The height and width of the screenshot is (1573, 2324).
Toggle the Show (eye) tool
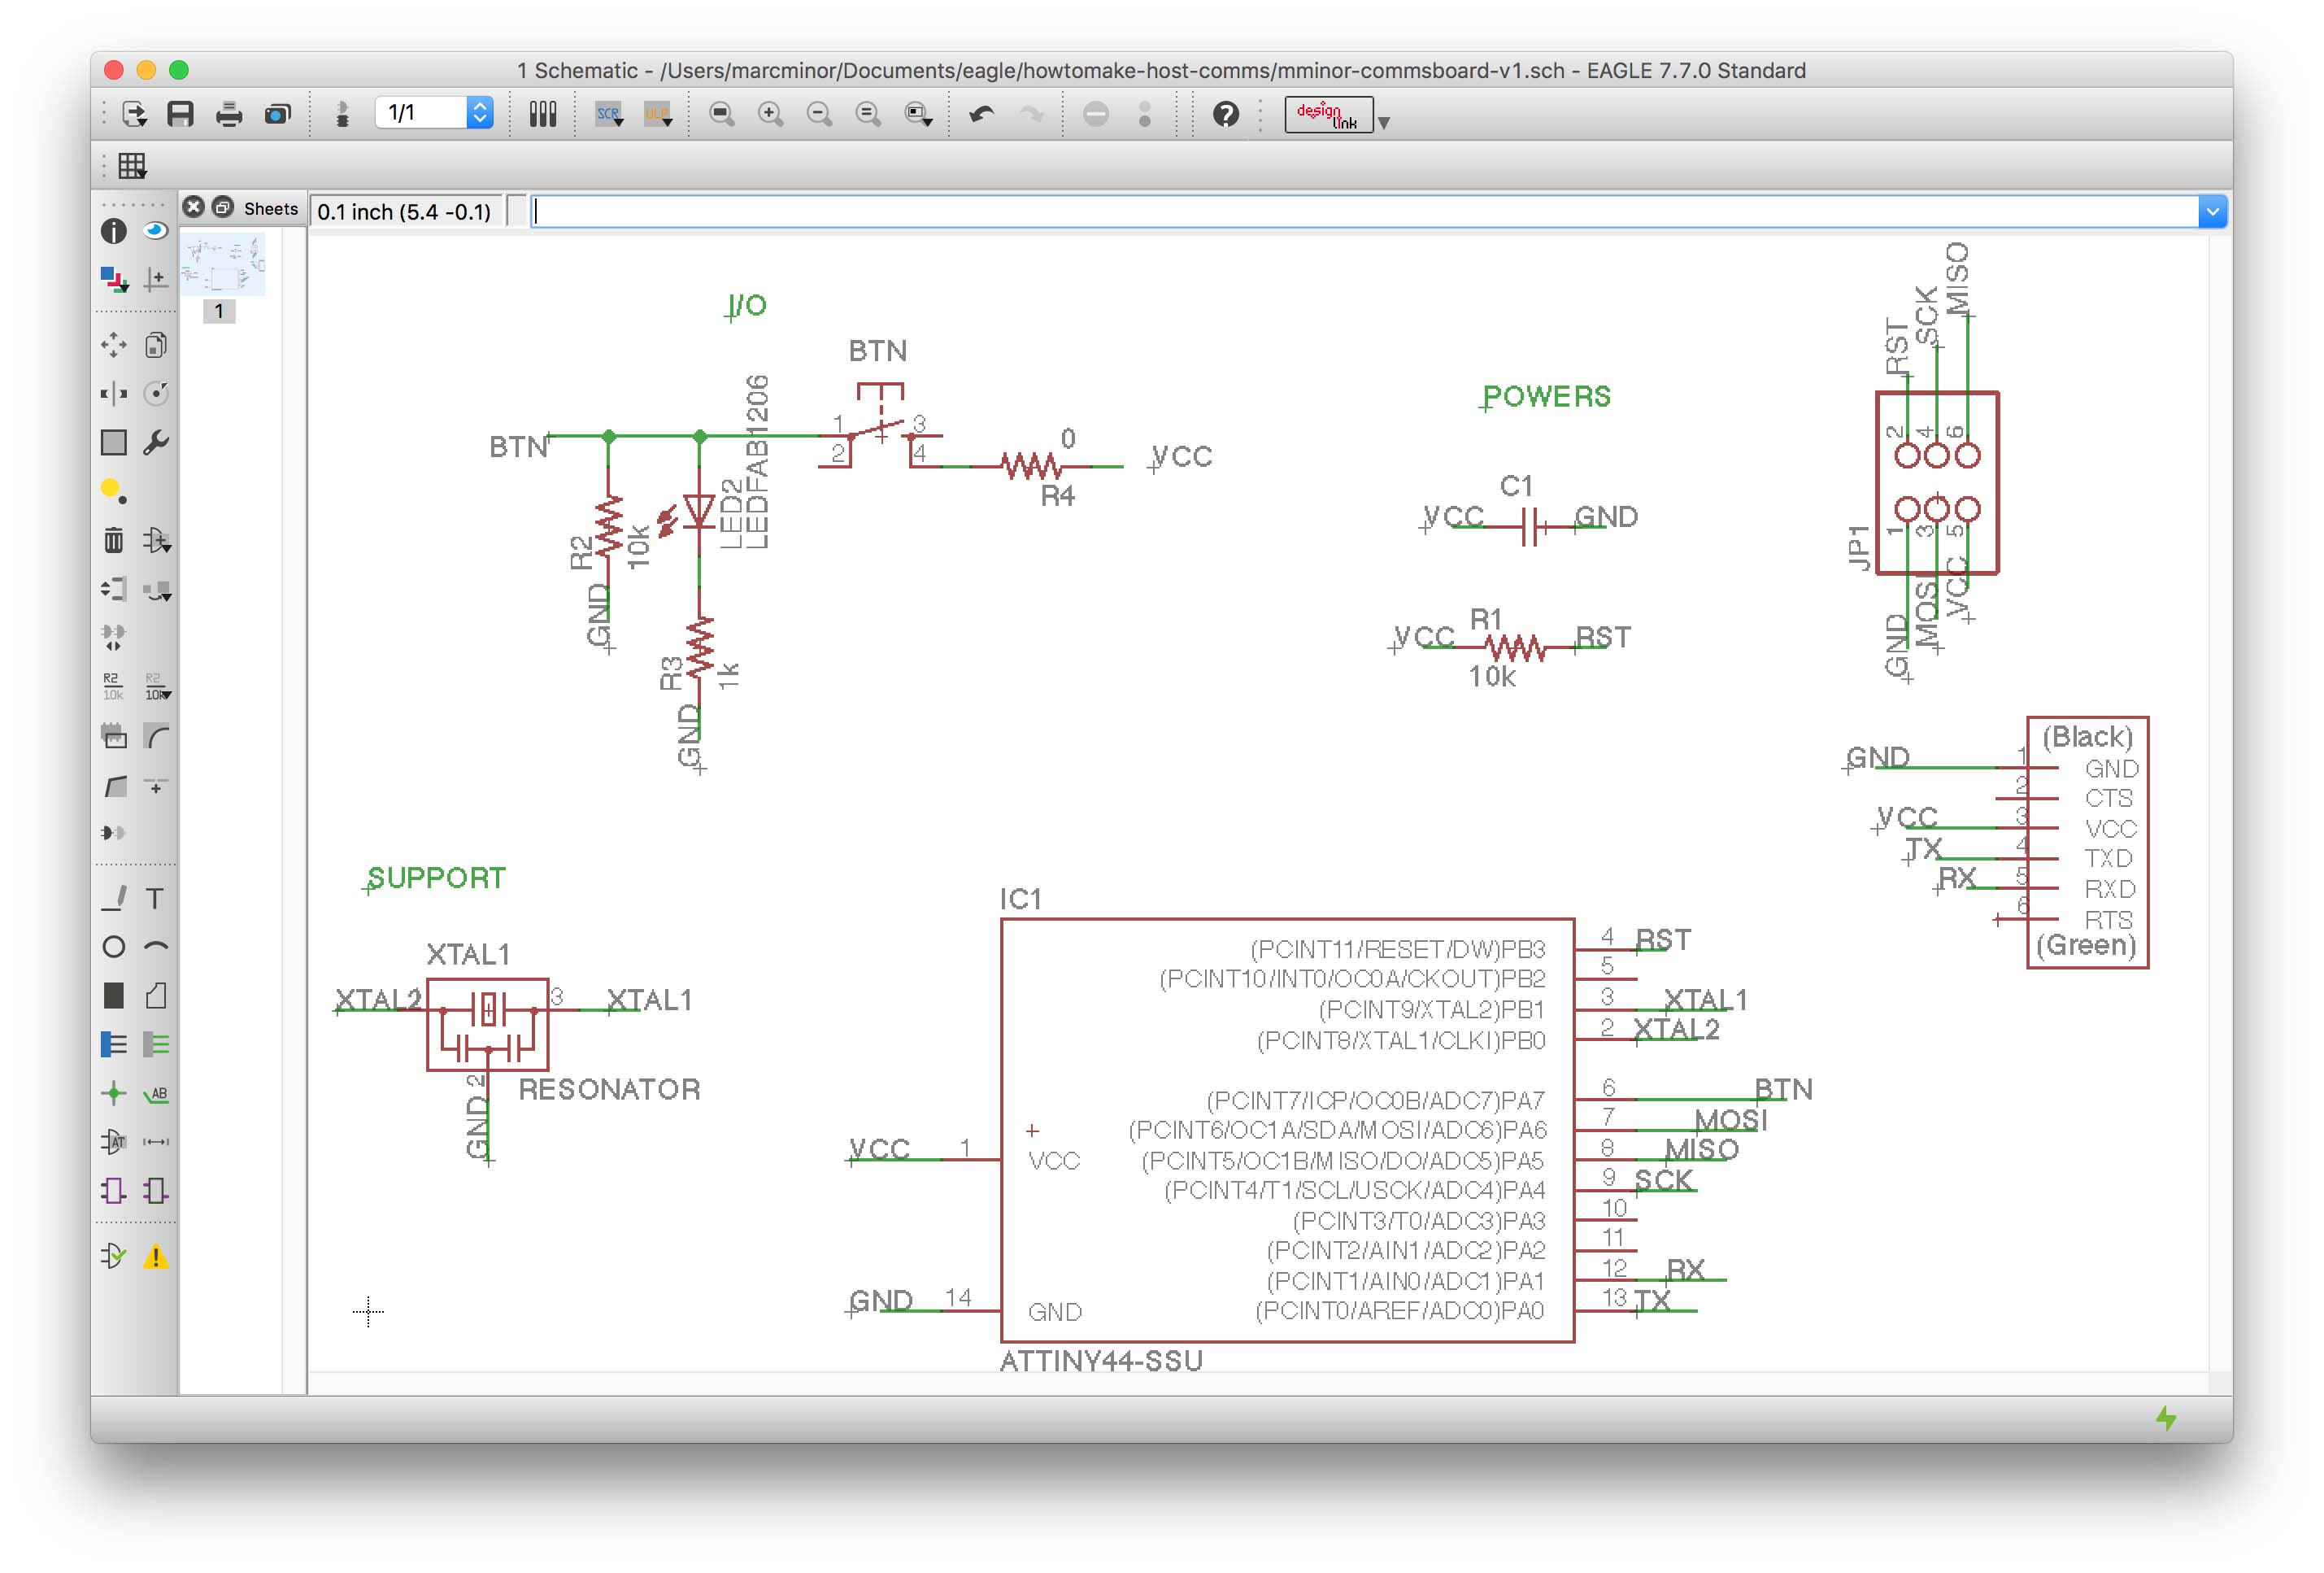pos(155,231)
